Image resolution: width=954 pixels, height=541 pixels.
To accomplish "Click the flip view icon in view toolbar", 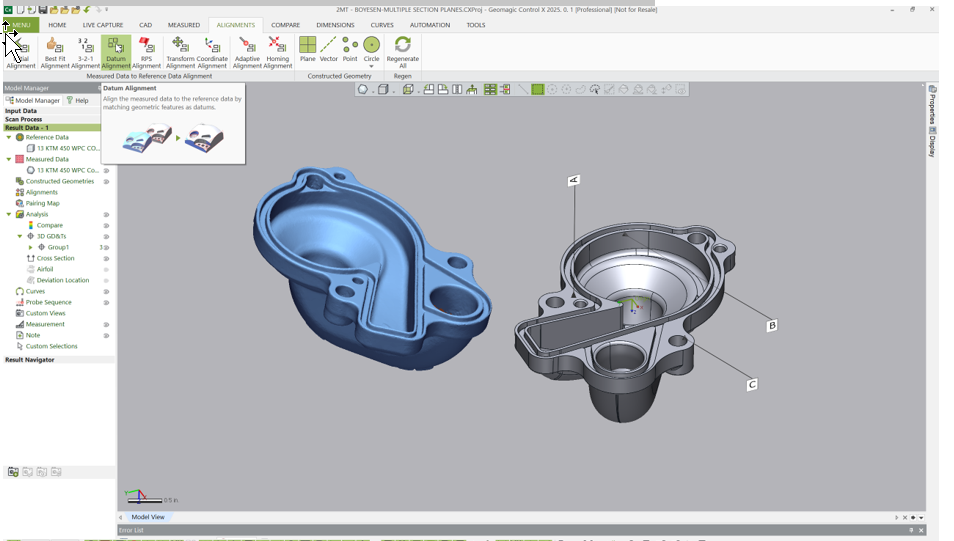I will 457,89.
